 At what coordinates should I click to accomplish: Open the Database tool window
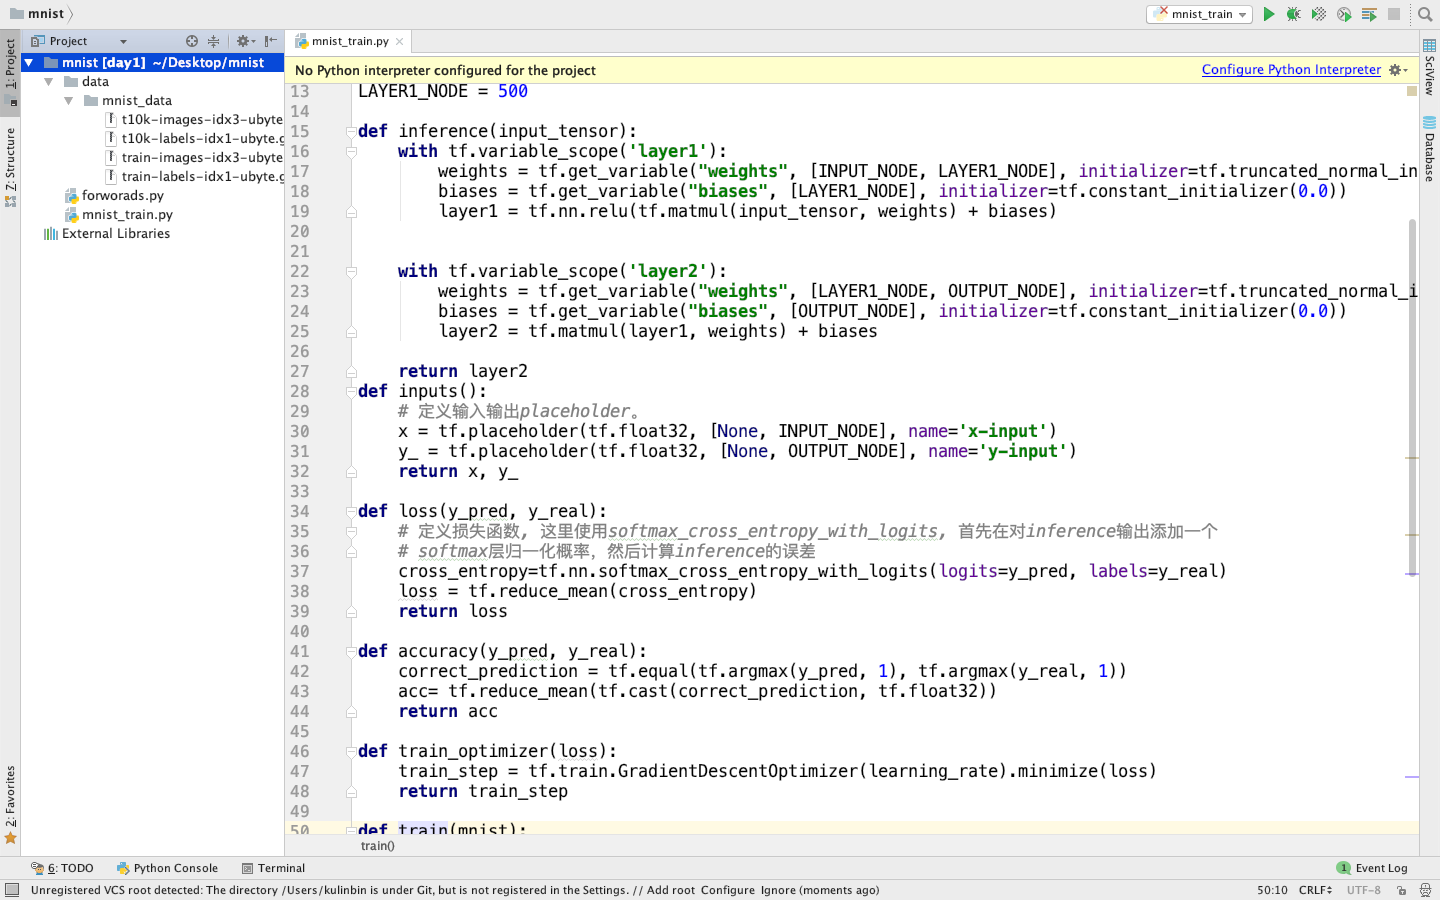[1430, 149]
